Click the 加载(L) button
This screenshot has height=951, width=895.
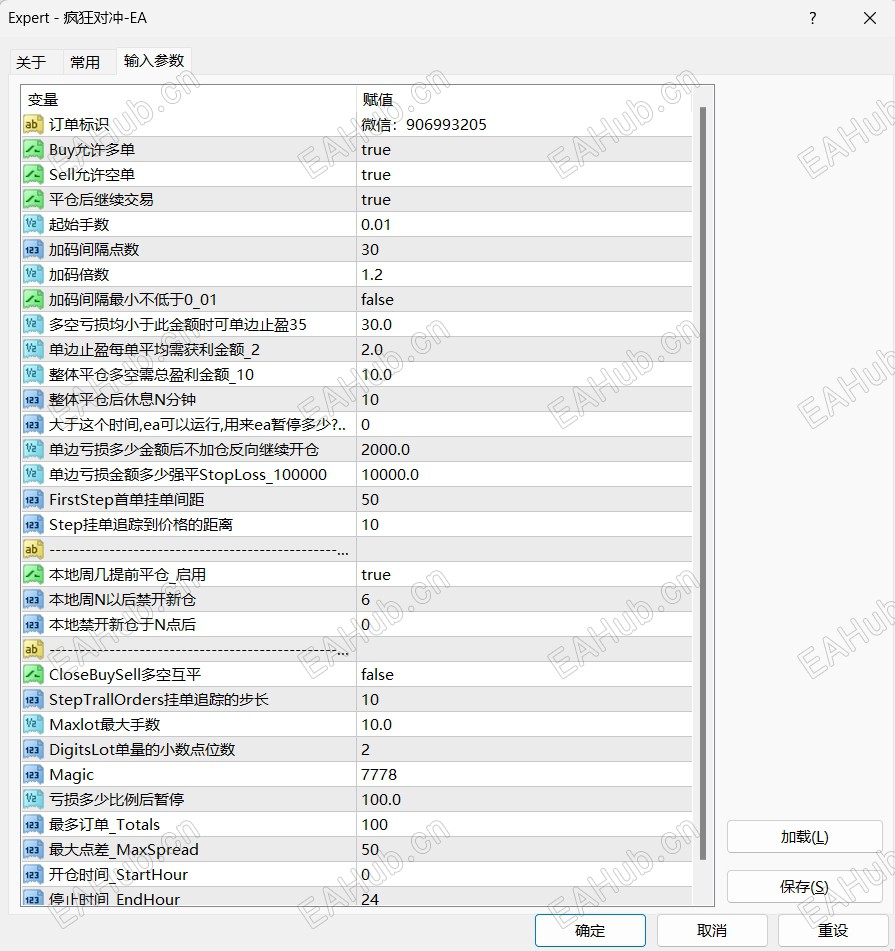coord(804,837)
